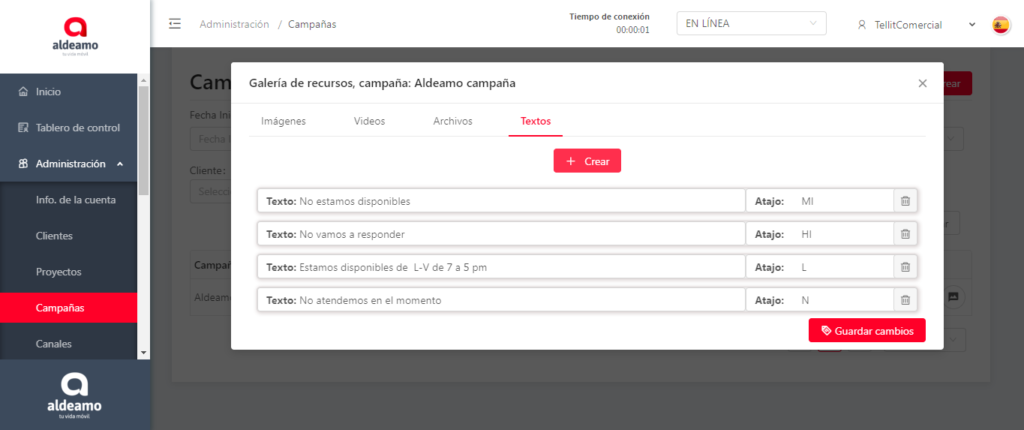Delete the 'No estamos disponibles' text entry
This screenshot has height=430, width=1024.
pos(905,201)
